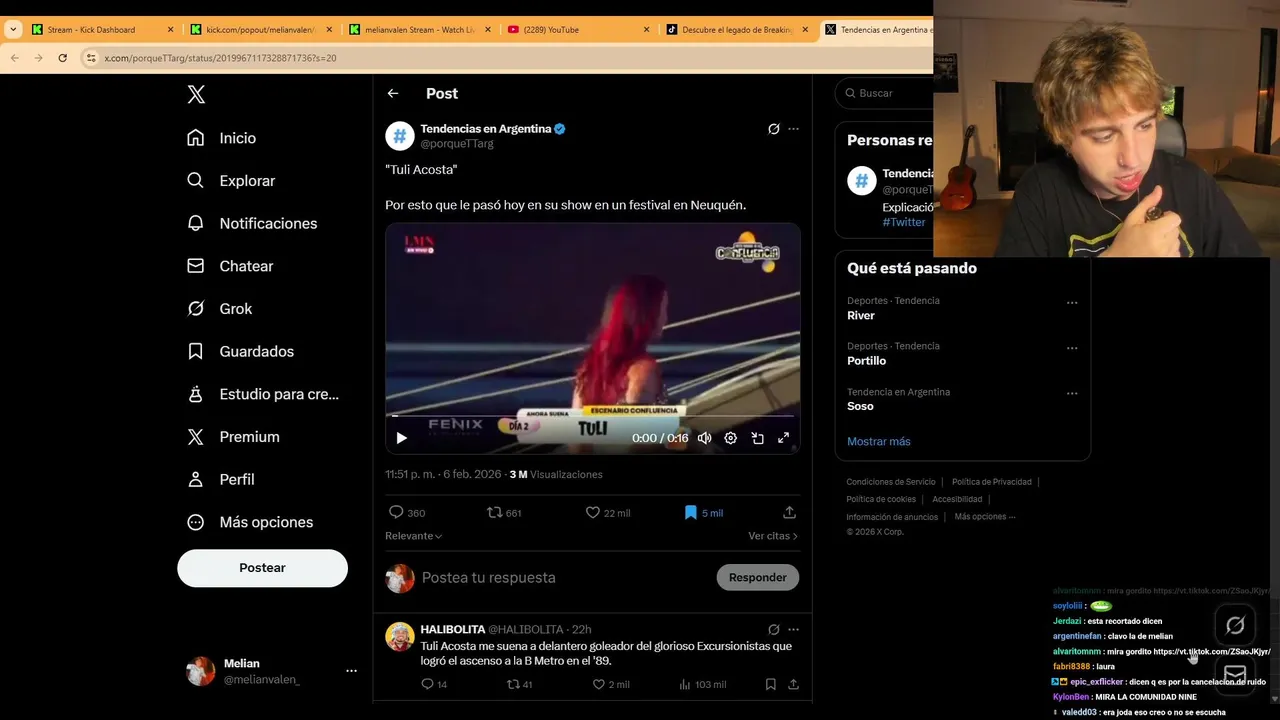Click the back arrow next to Post
Viewport: 1280px width, 720px height.
[x=393, y=93]
